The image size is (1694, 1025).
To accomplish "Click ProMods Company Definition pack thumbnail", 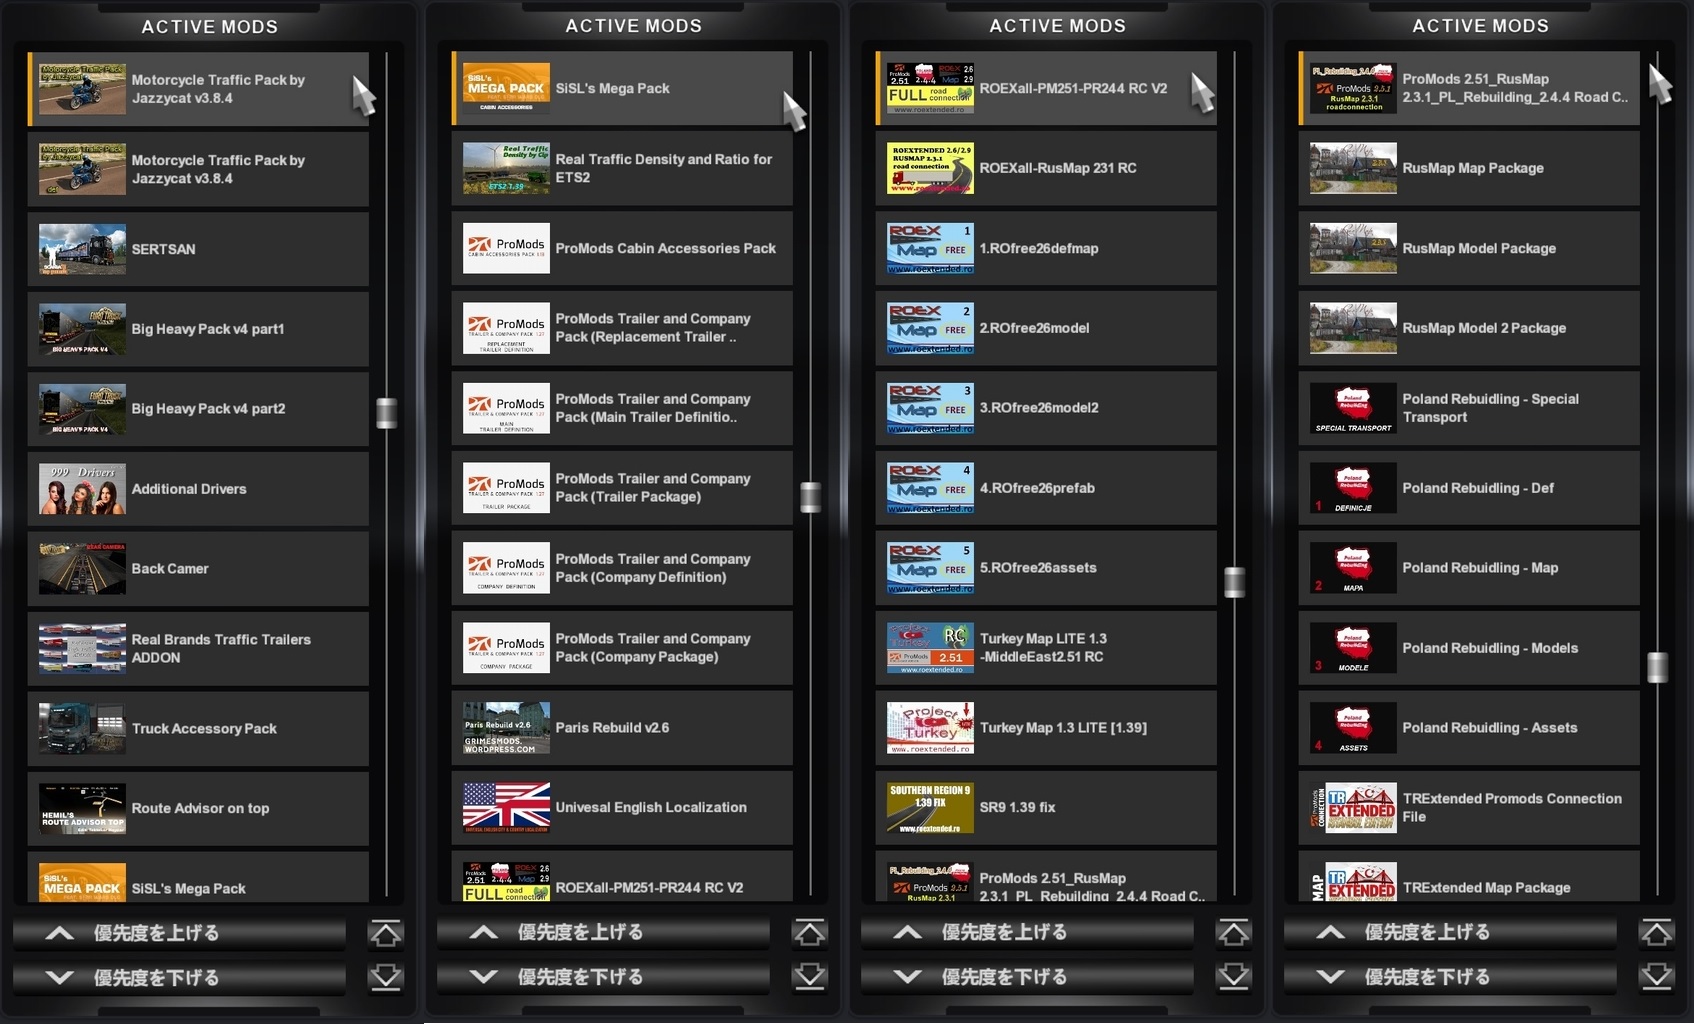I will click(x=506, y=568).
